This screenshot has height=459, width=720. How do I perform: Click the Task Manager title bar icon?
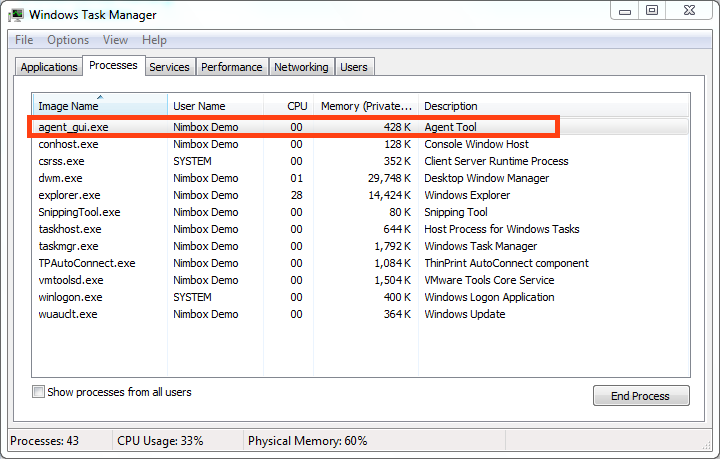click(17, 15)
